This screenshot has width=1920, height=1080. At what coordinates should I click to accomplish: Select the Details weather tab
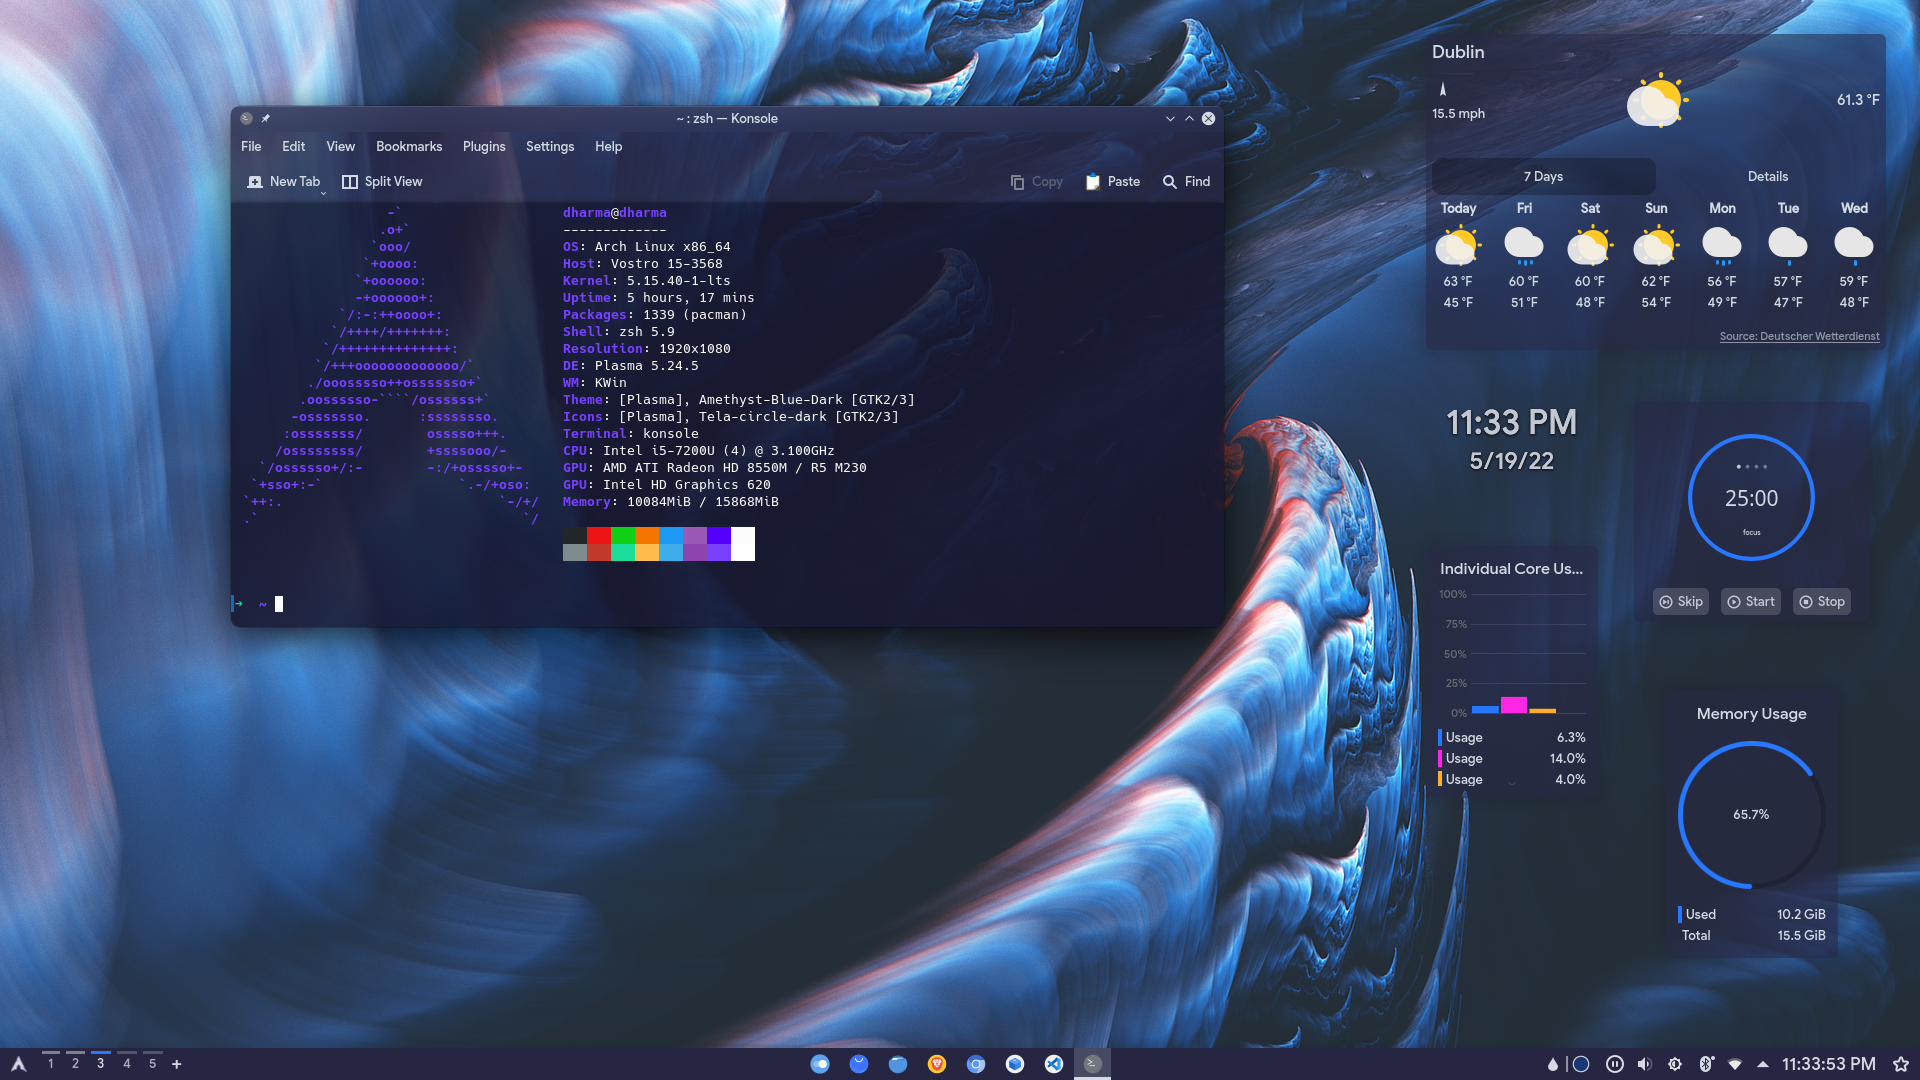tap(1767, 176)
